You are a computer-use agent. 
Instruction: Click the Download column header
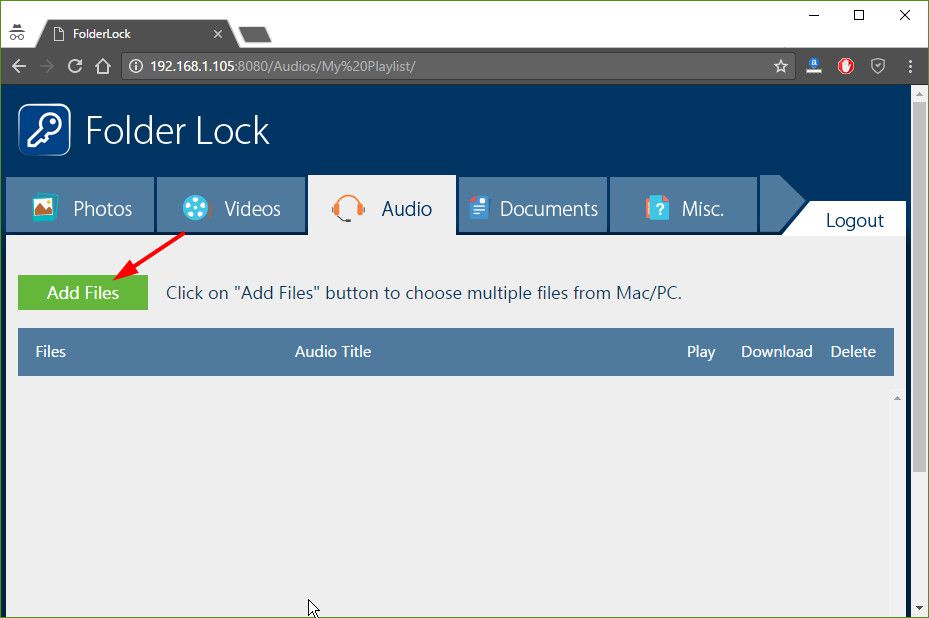tap(777, 351)
